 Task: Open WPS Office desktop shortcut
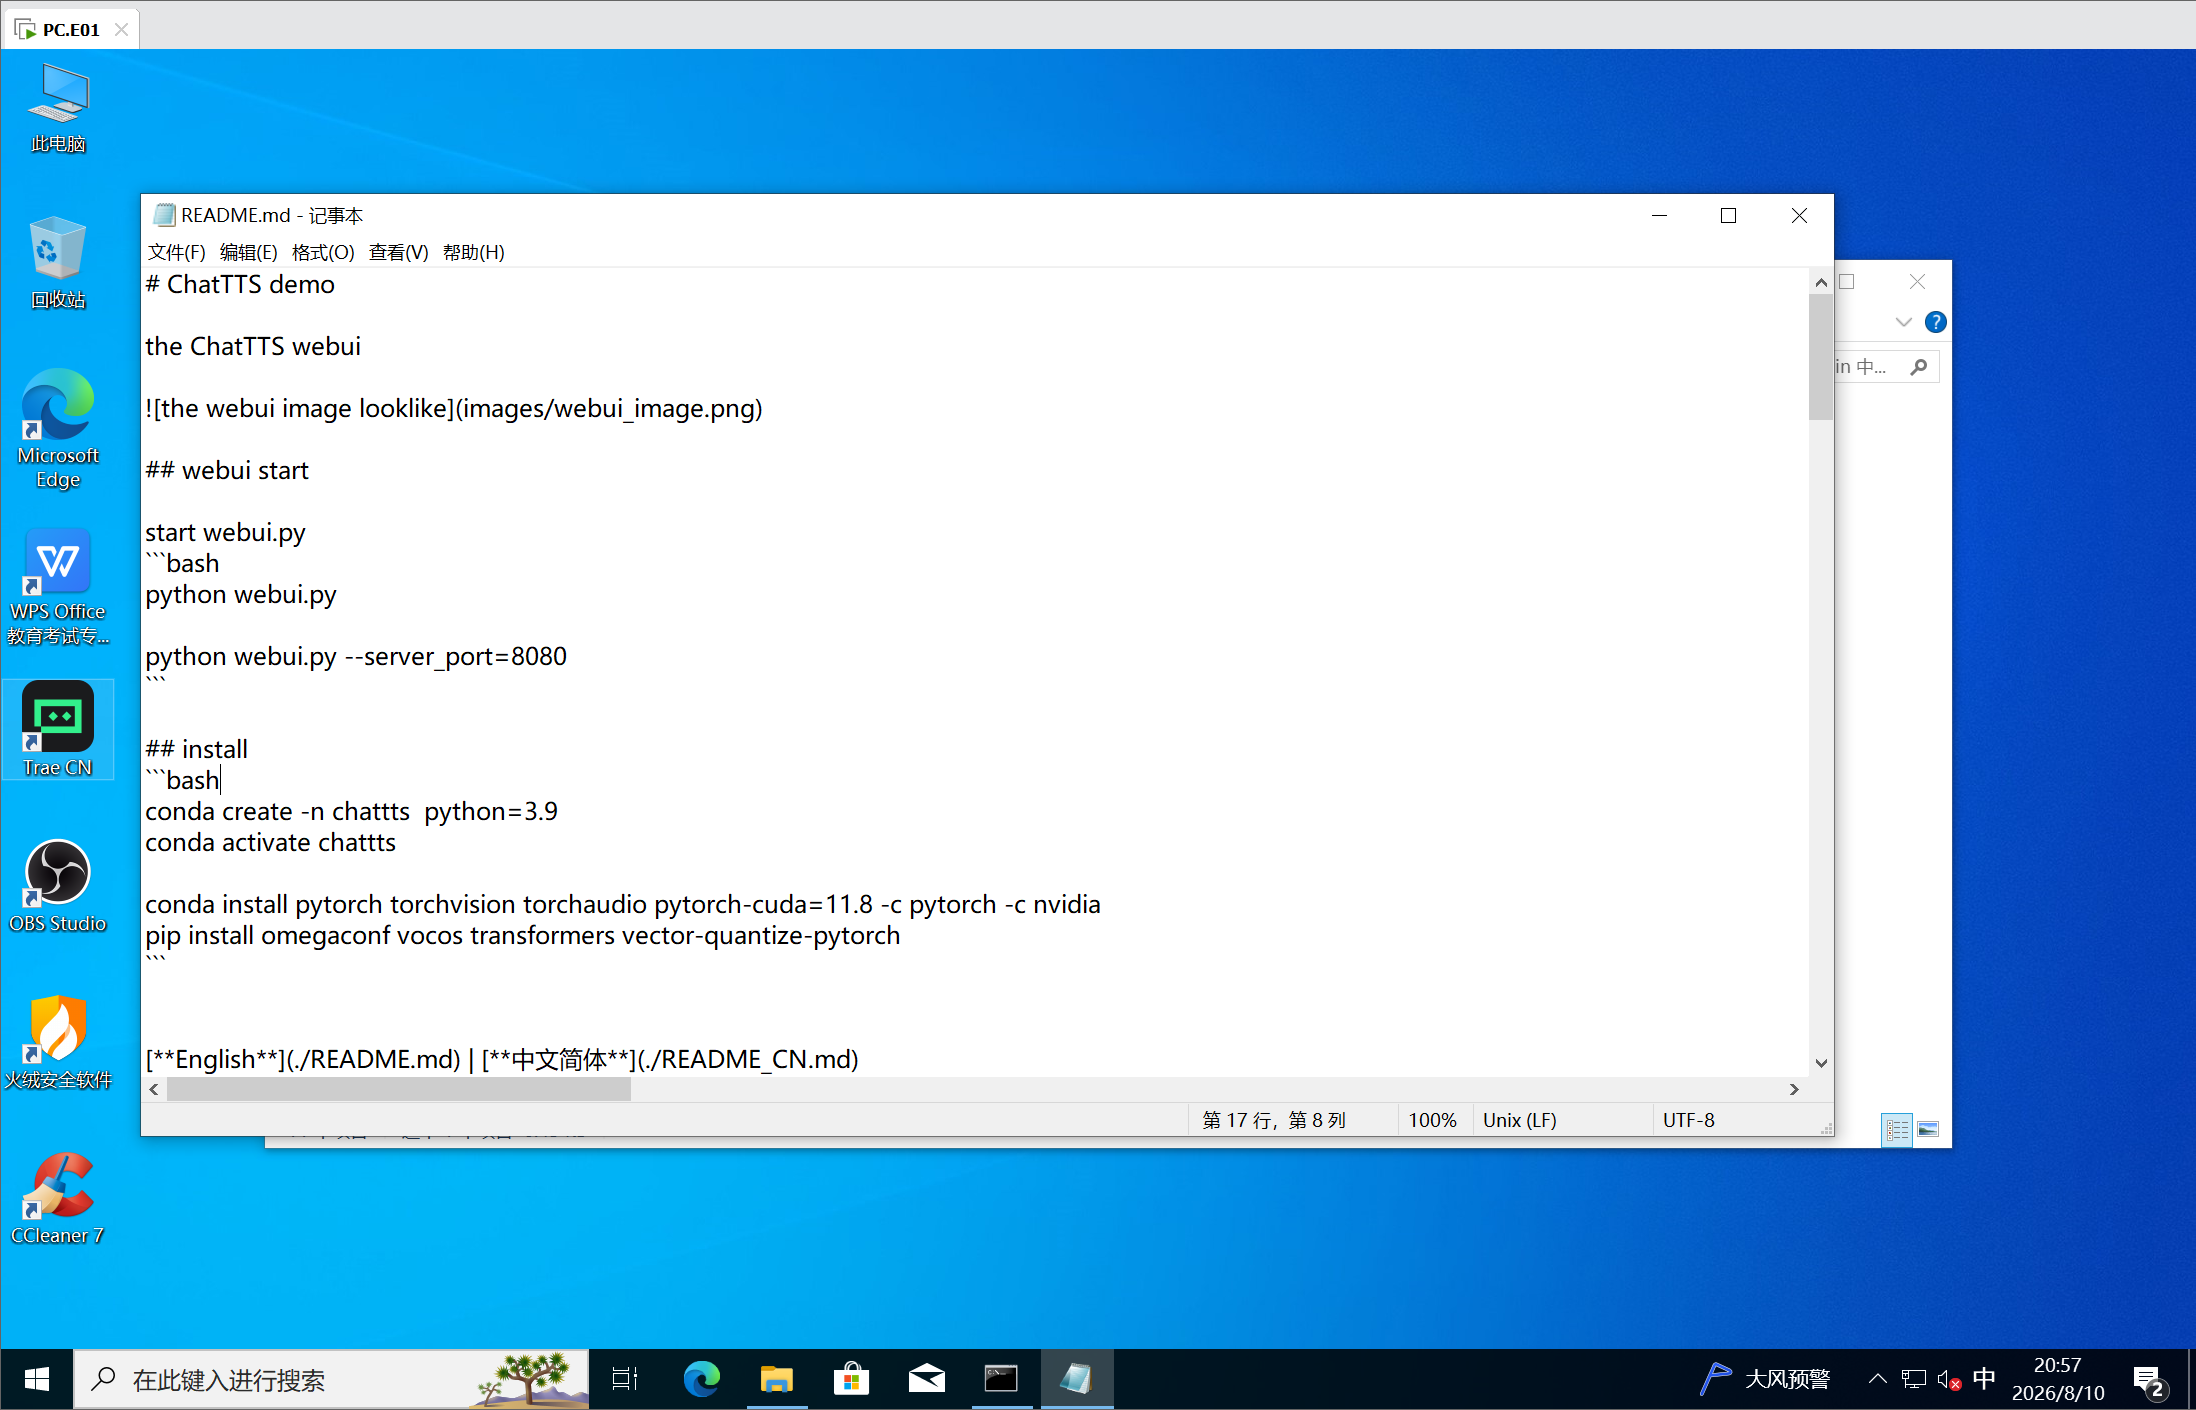pyautogui.click(x=58, y=587)
